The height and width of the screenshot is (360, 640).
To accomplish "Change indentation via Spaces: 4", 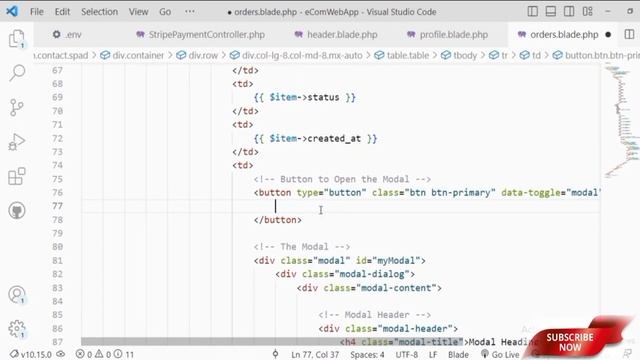I will [x=367, y=355].
